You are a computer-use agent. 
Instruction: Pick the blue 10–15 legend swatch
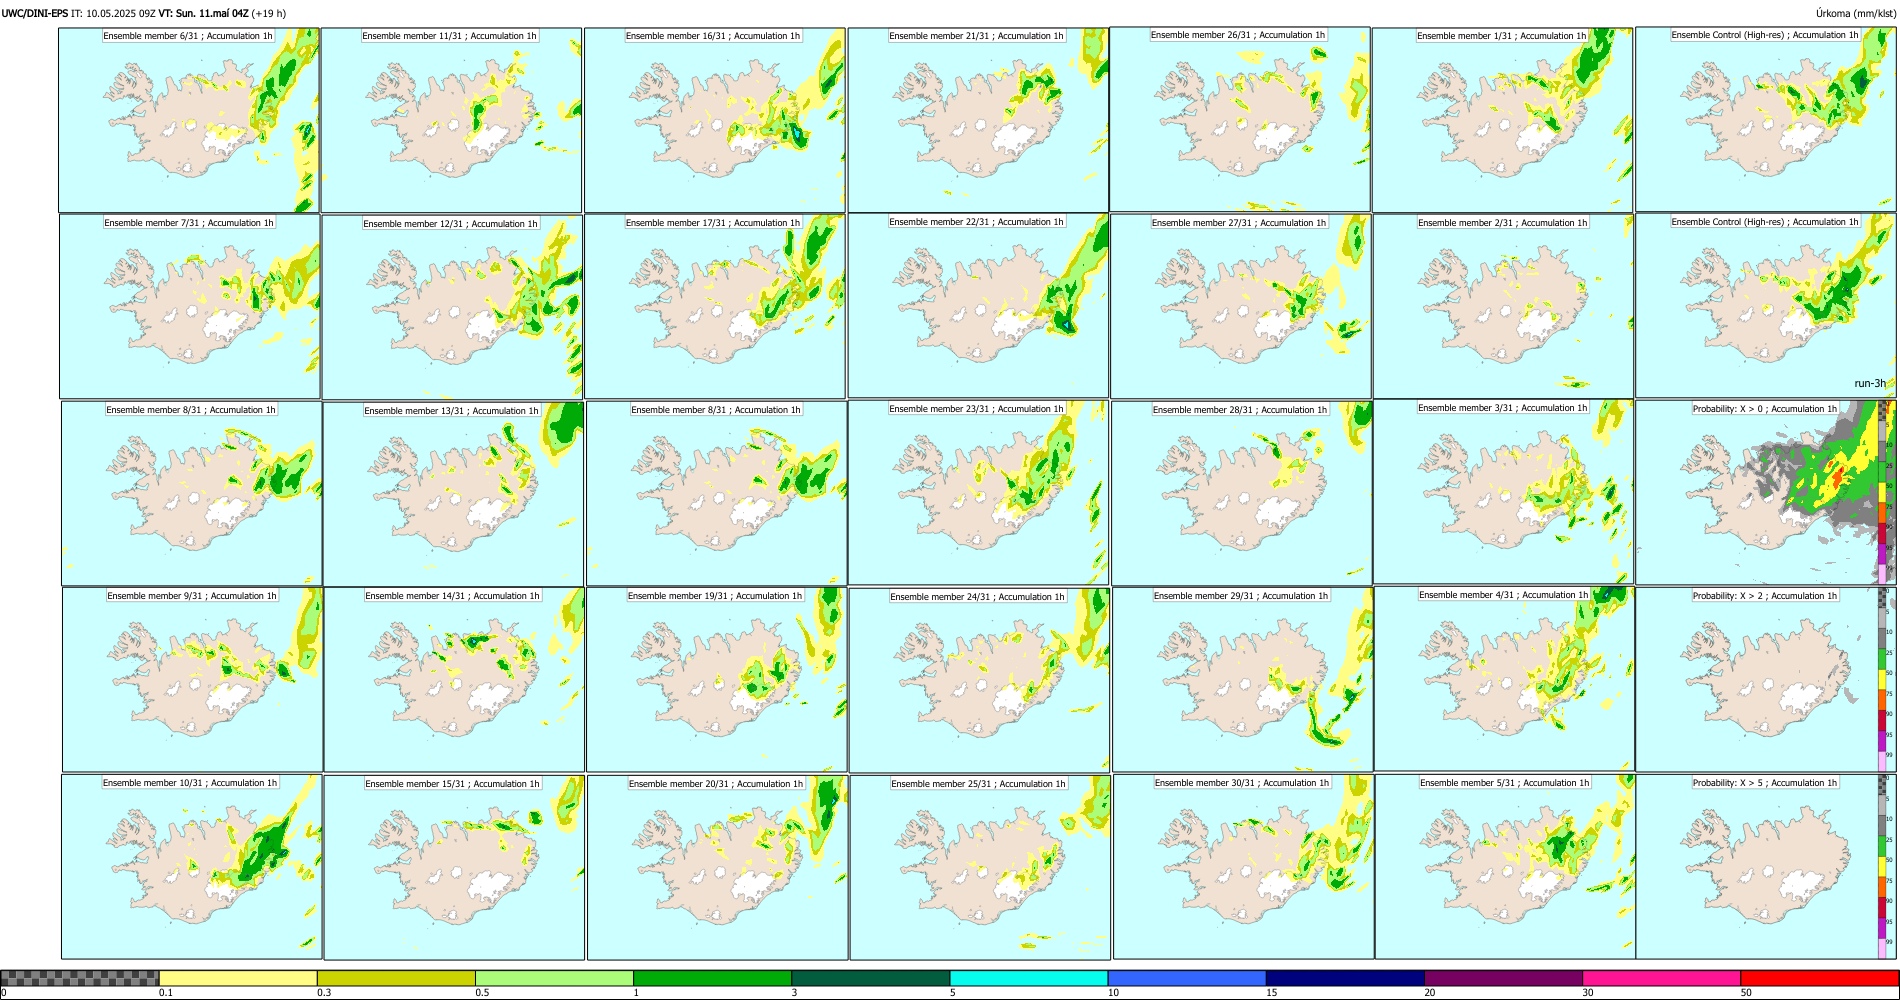(x=1187, y=978)
